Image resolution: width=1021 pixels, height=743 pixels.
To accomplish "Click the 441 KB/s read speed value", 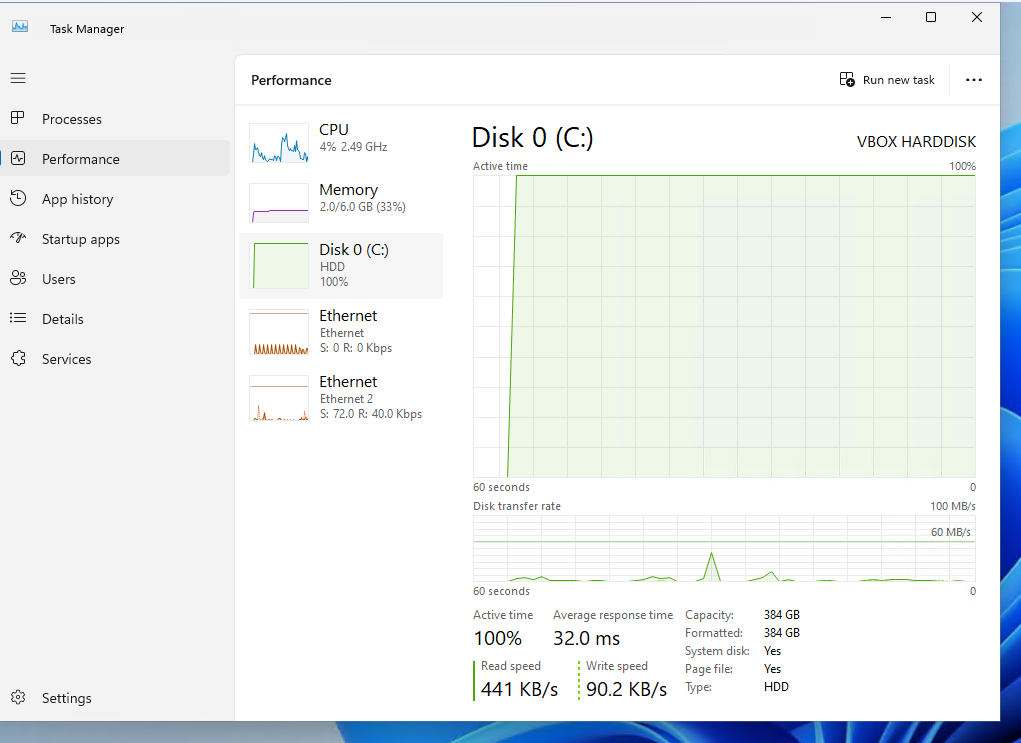I will (519, 689).
